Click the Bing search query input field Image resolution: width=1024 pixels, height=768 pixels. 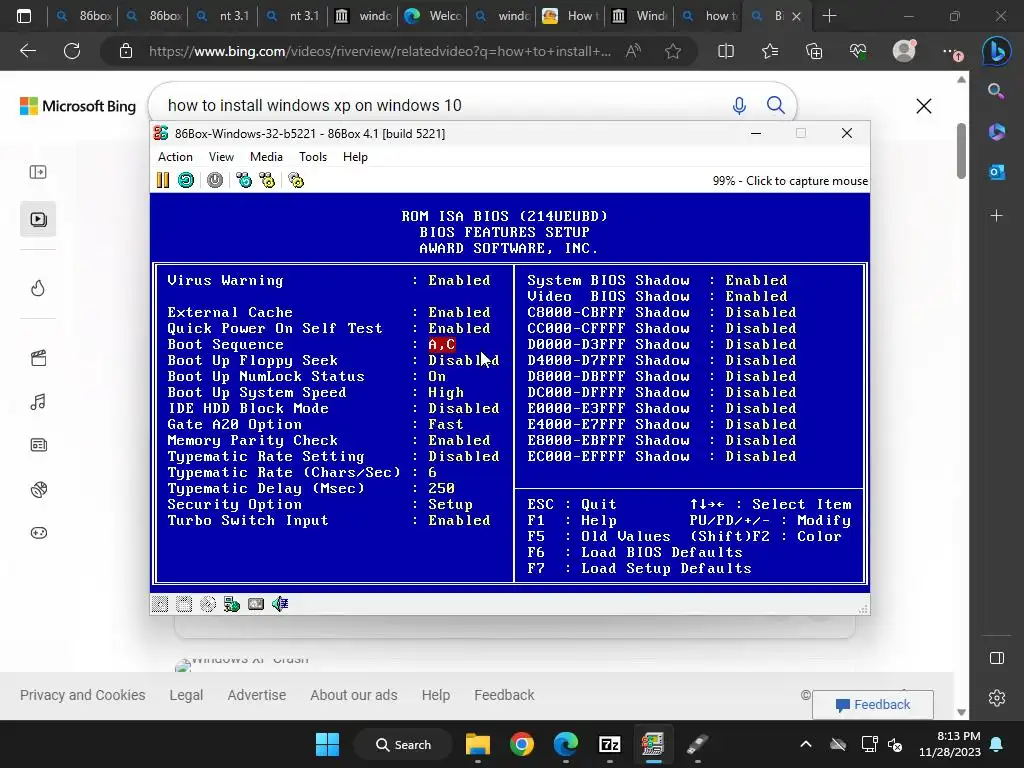point(444,105)
